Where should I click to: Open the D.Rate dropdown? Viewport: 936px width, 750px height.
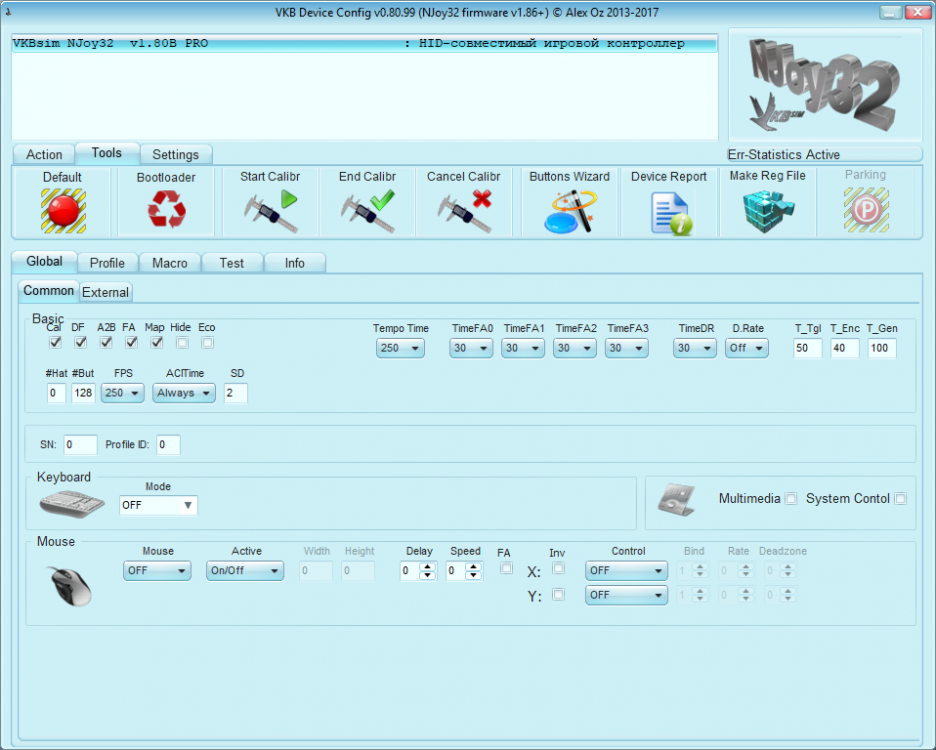(x=747, y=348)
